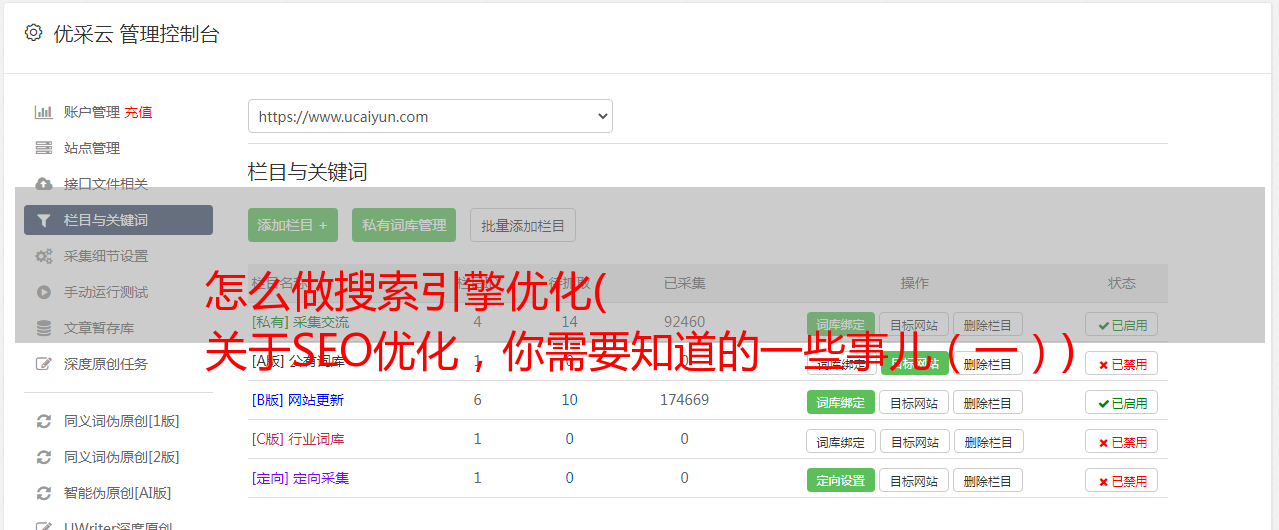1279x530 pixels.
Task: Open 采集细节设置 via its gears icon
Action: coord(43,256)
